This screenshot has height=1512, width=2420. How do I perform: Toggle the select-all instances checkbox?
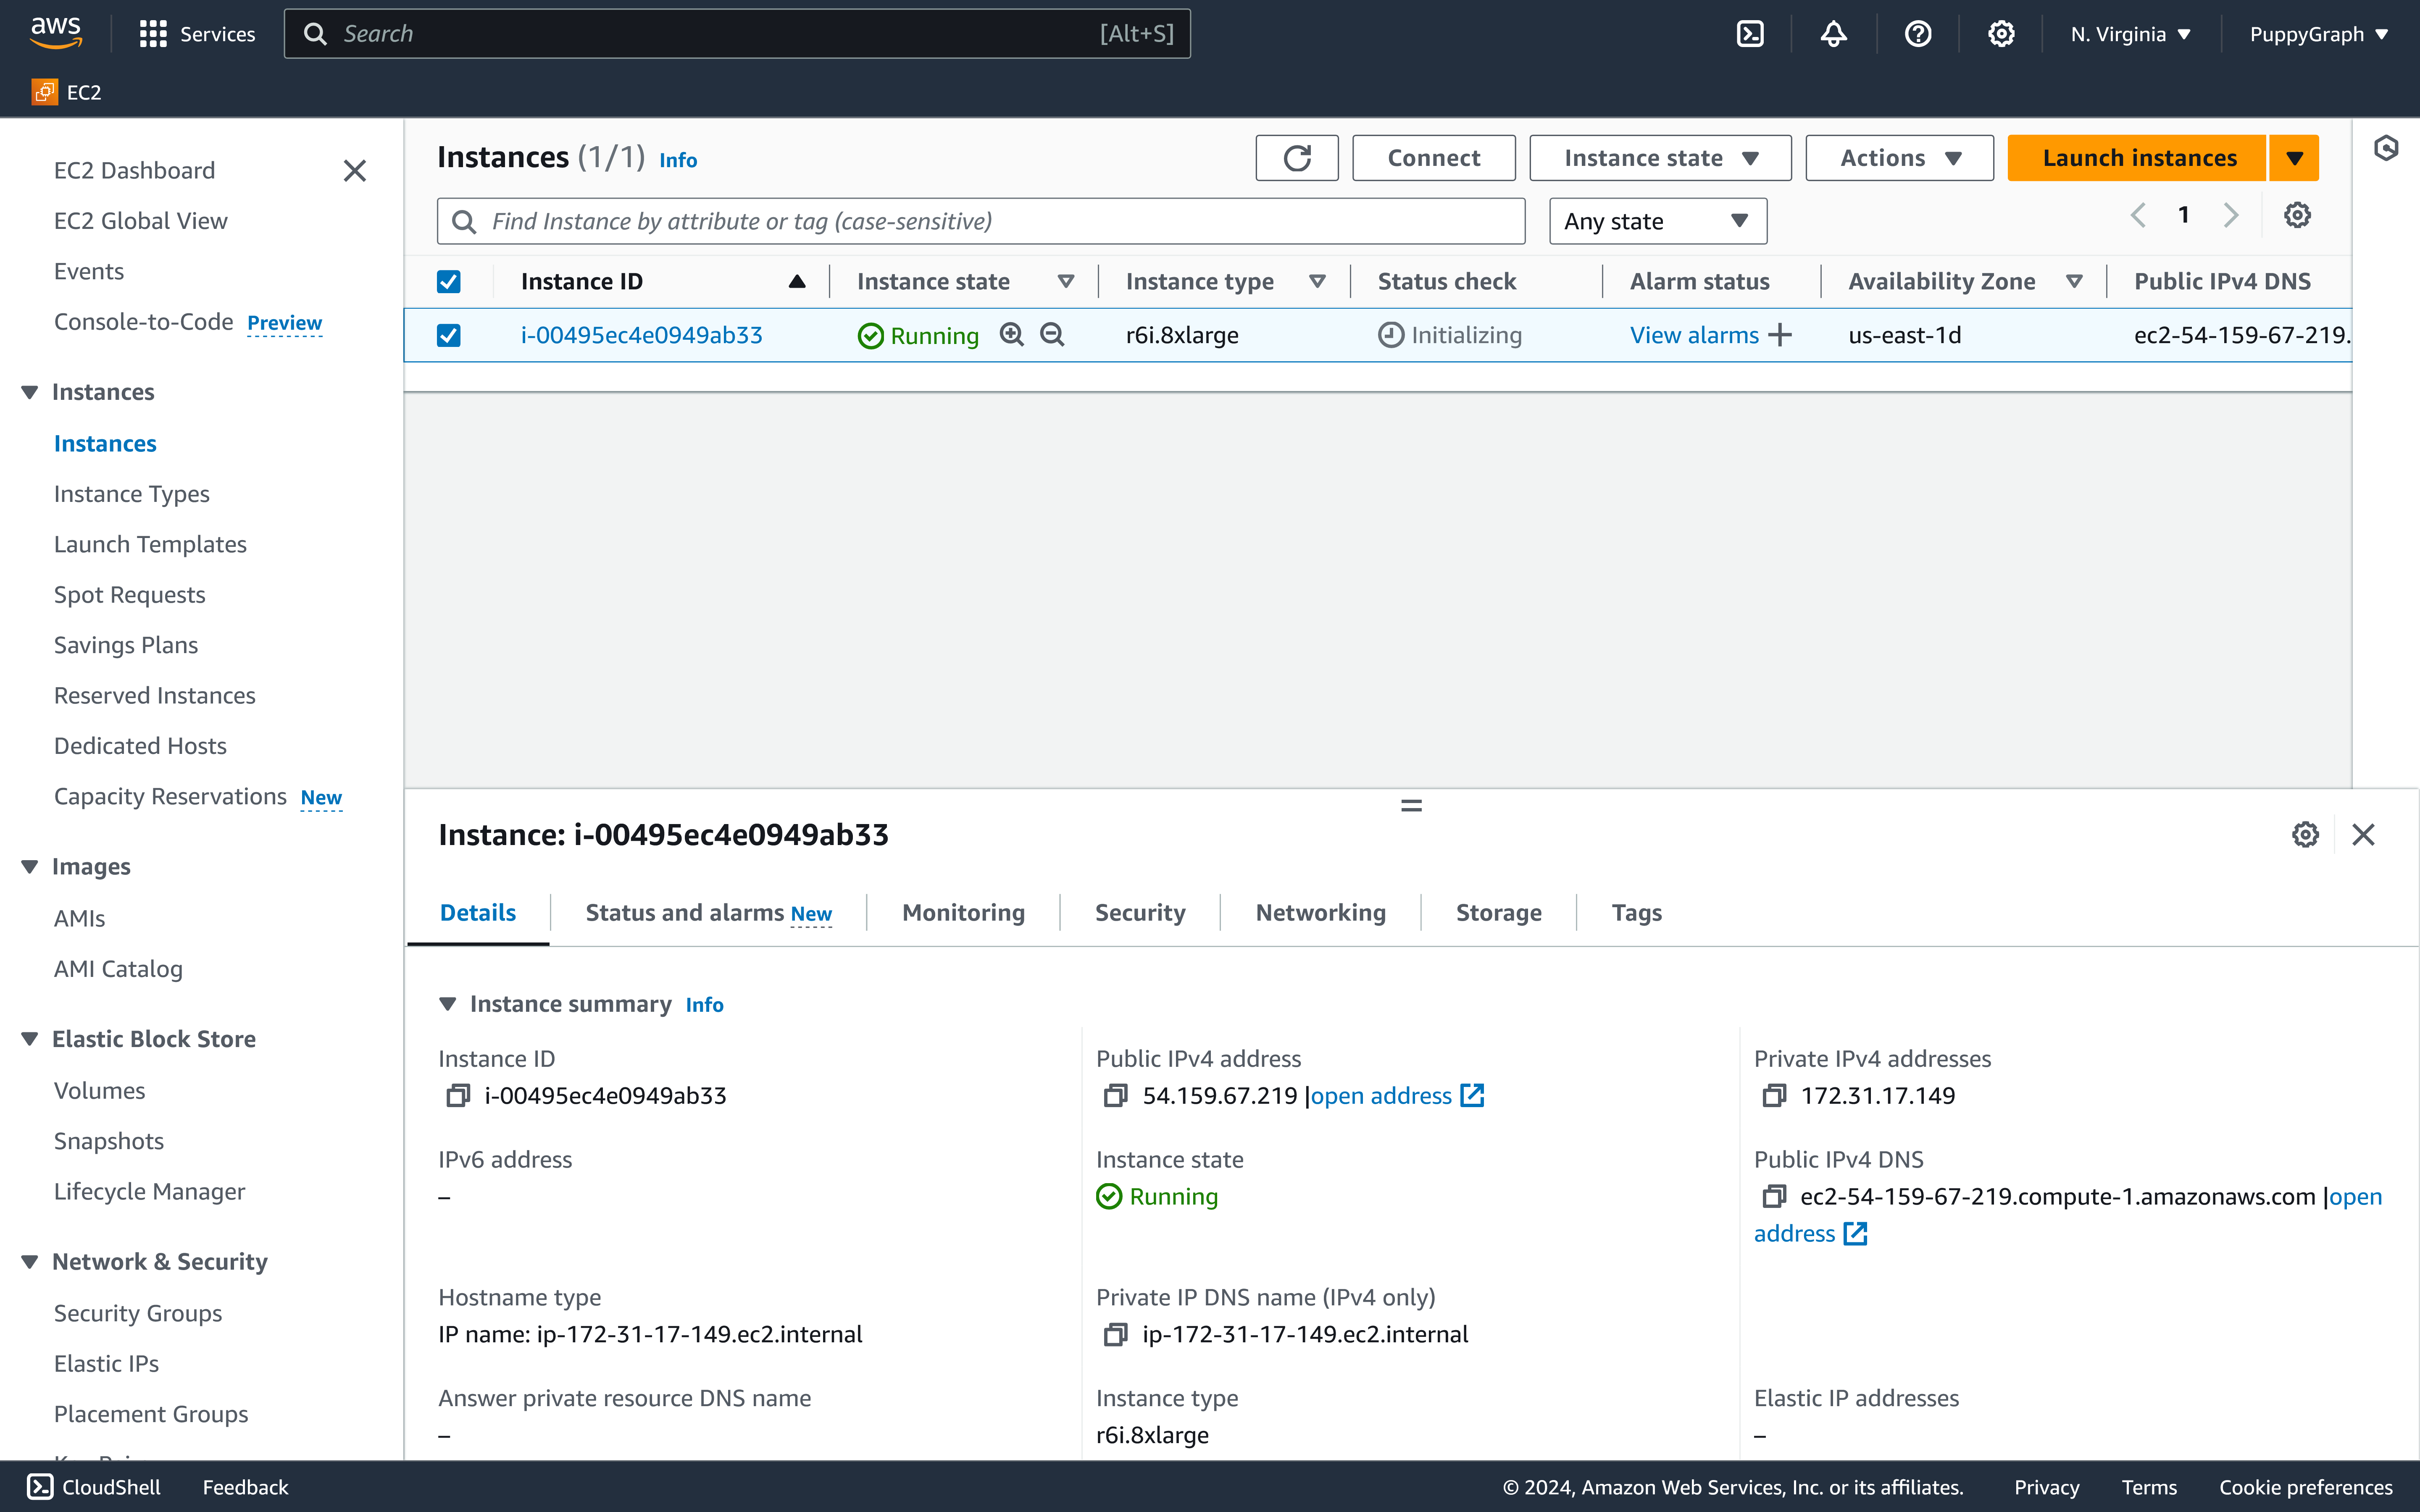(x=449, y=282)
